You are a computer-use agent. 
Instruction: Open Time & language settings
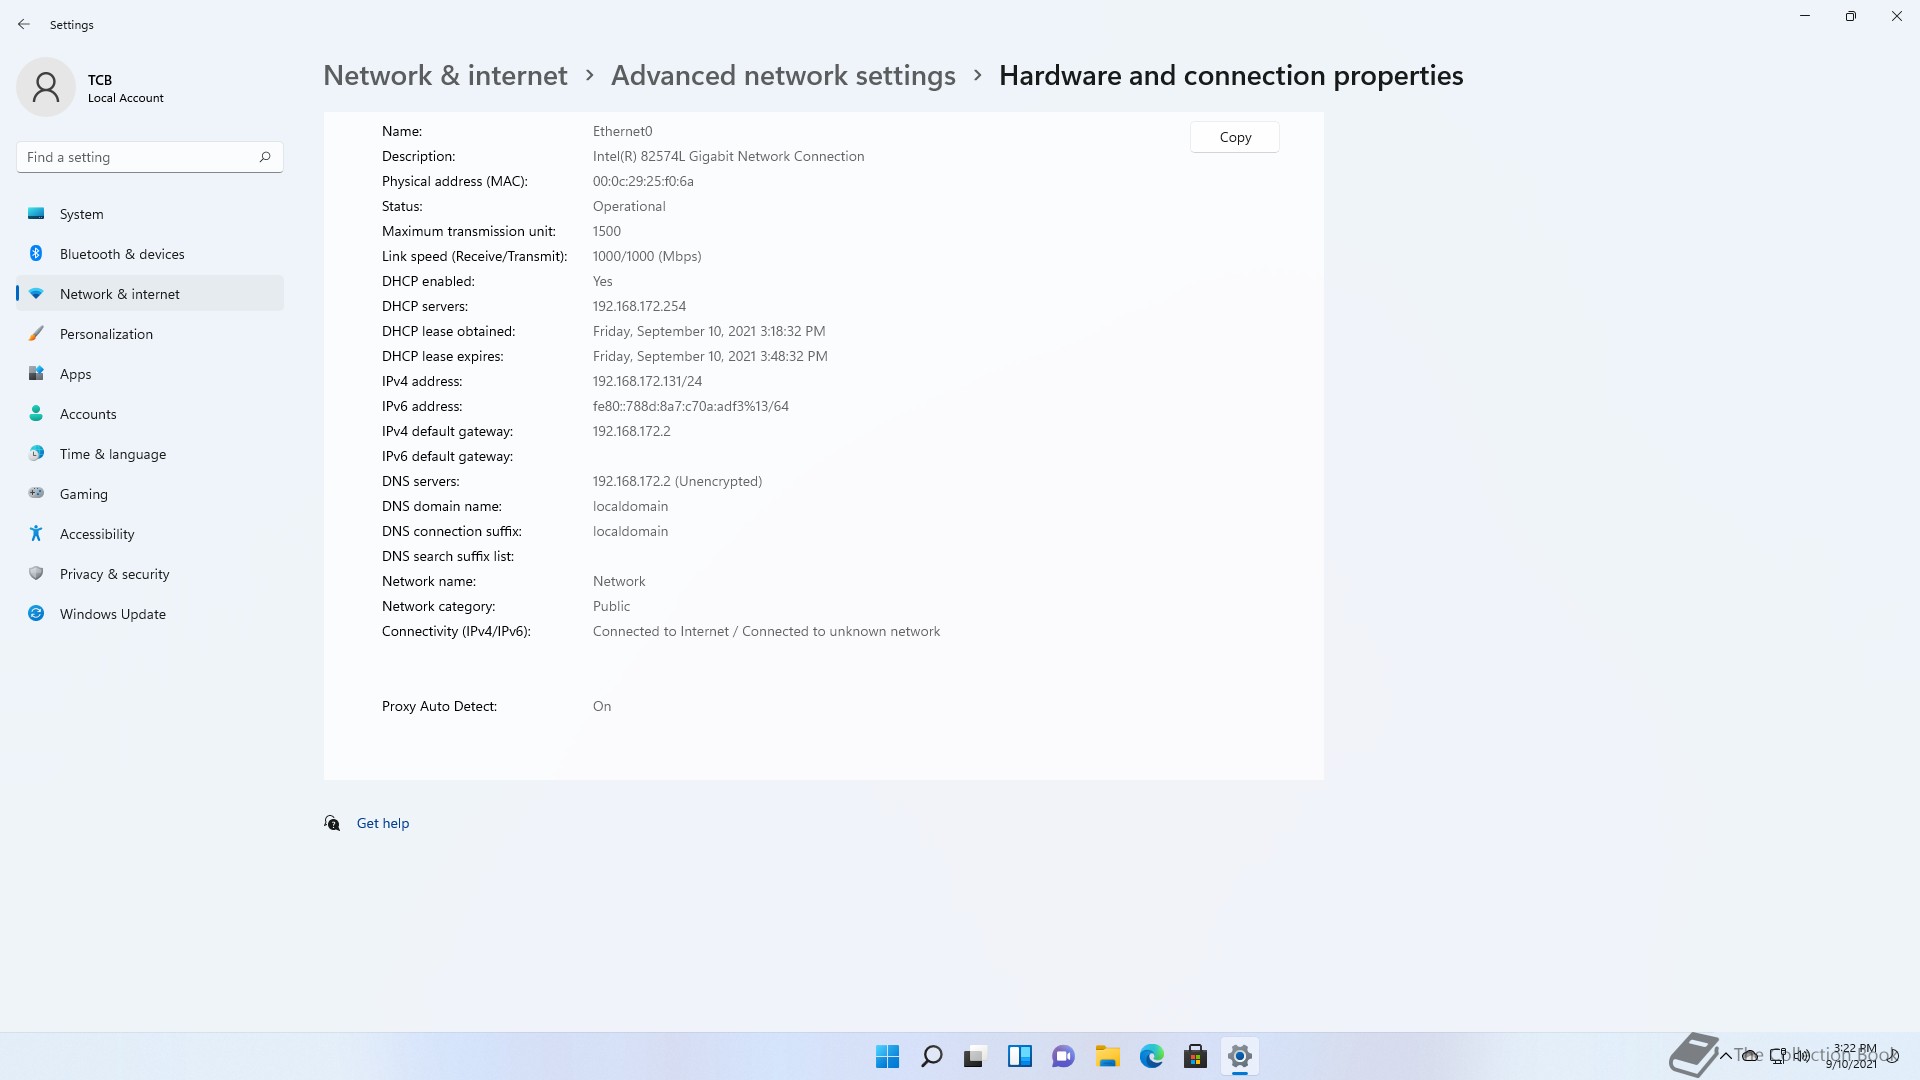coord(112,454)
